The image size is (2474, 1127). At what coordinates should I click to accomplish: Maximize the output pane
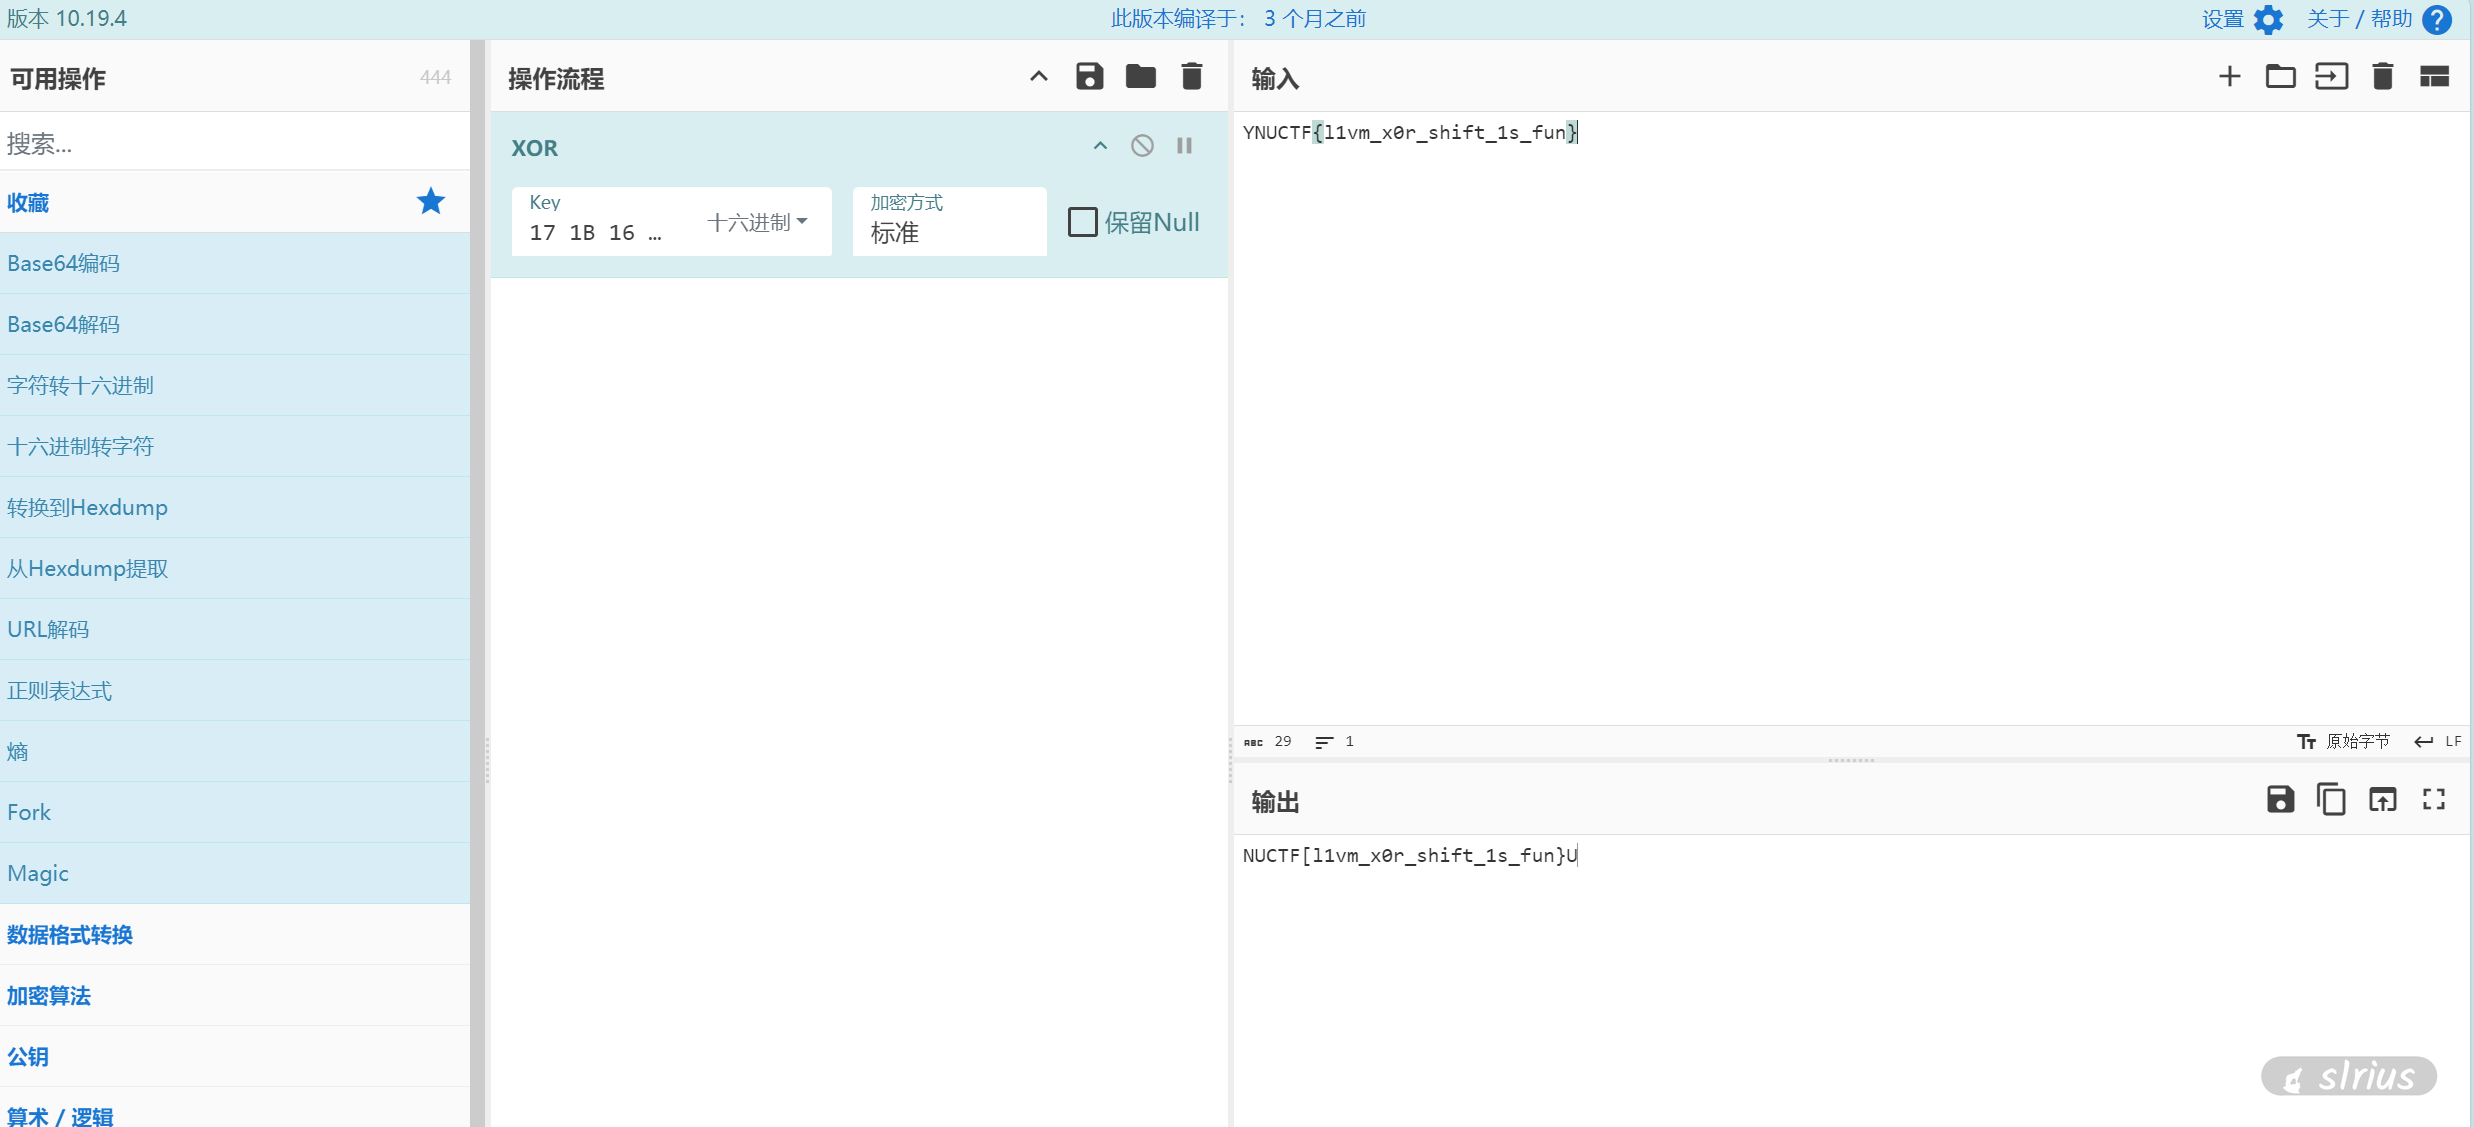[2434, 800]
